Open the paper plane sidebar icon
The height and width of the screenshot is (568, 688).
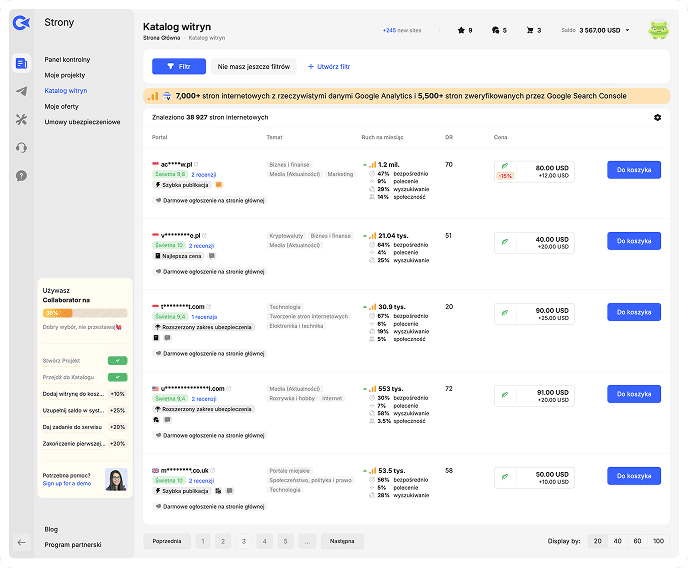(x=22, y=92)
